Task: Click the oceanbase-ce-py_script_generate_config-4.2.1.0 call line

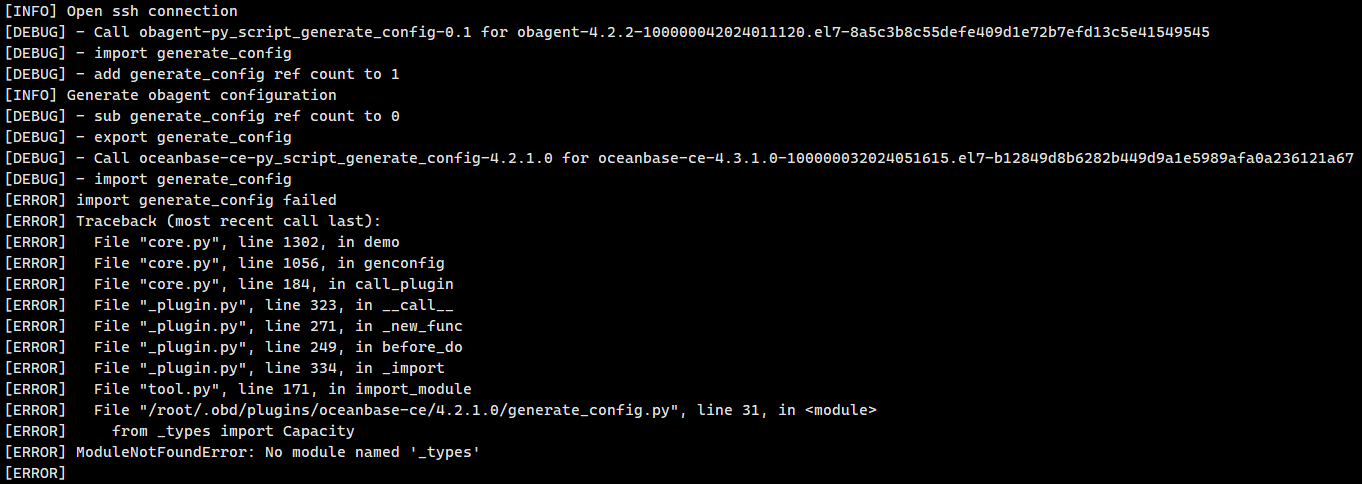Action: [x=679, y=158]
